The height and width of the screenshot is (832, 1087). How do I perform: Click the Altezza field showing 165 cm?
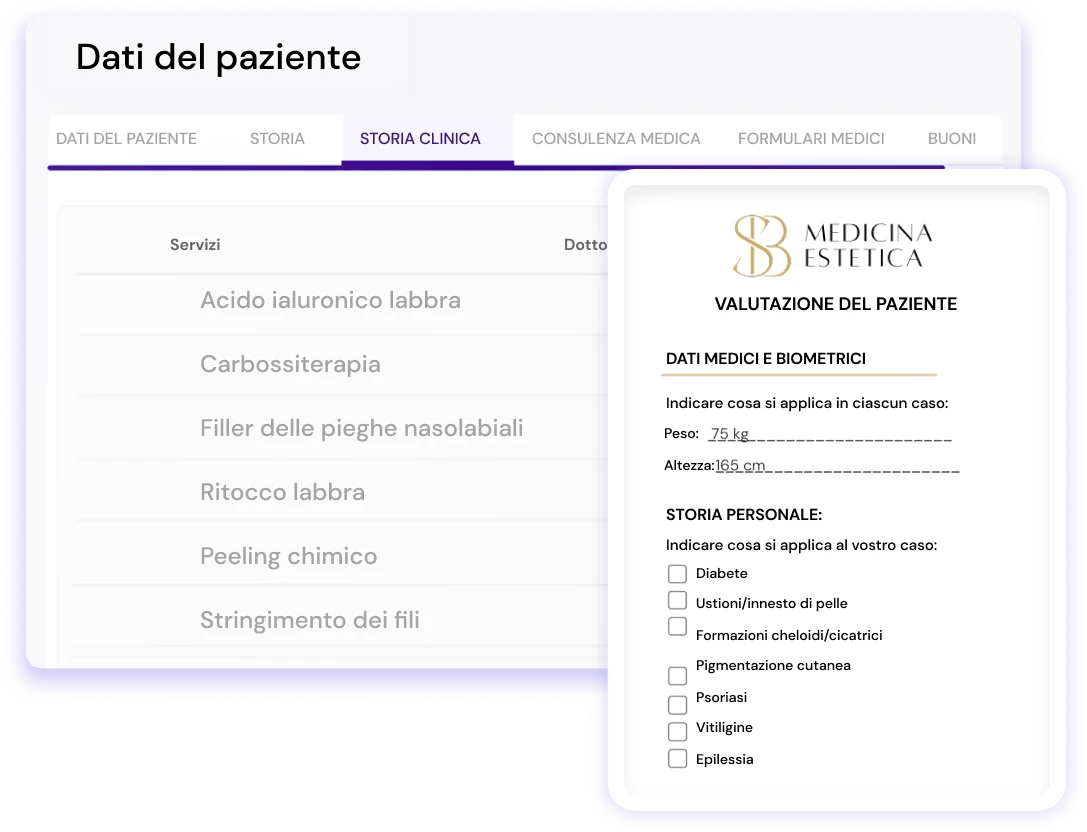[x=837, y=465]
